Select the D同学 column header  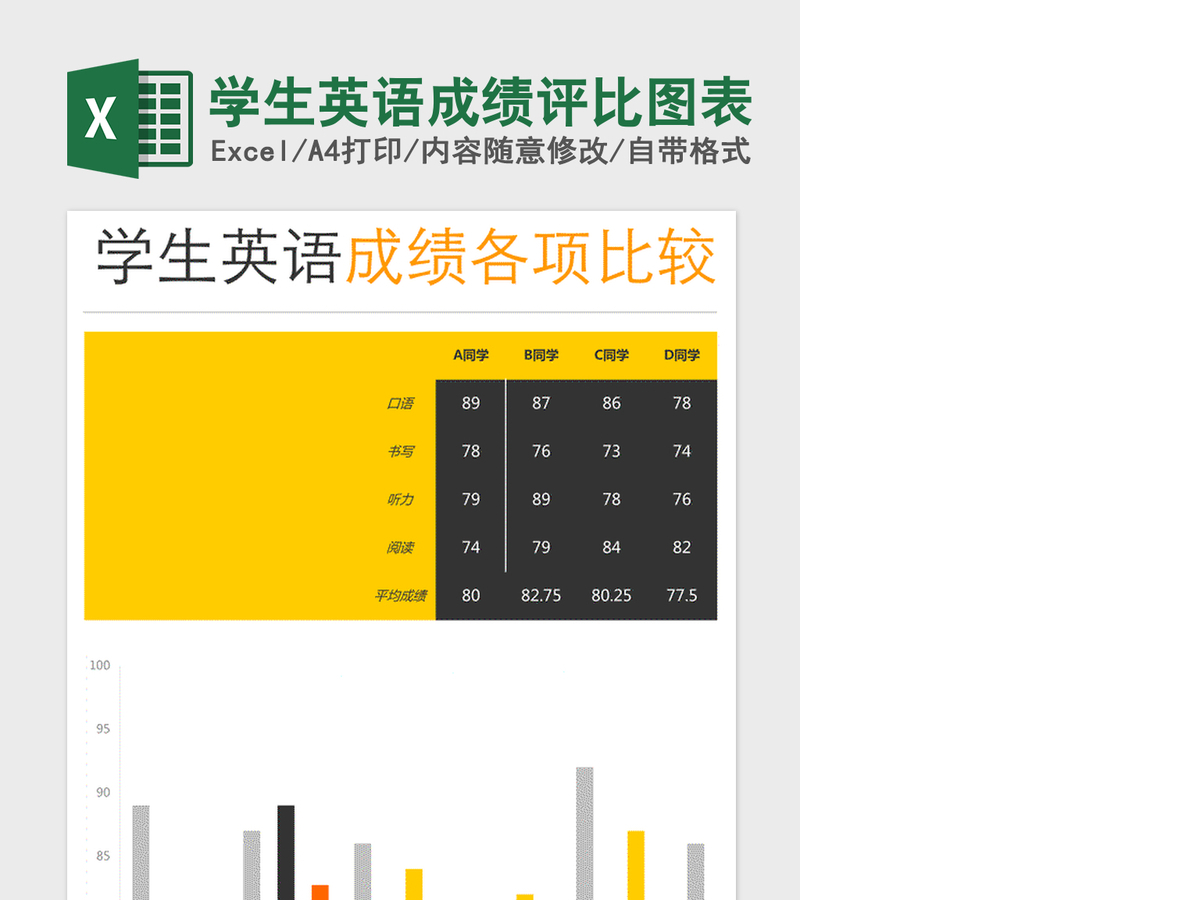pos(682,355)
